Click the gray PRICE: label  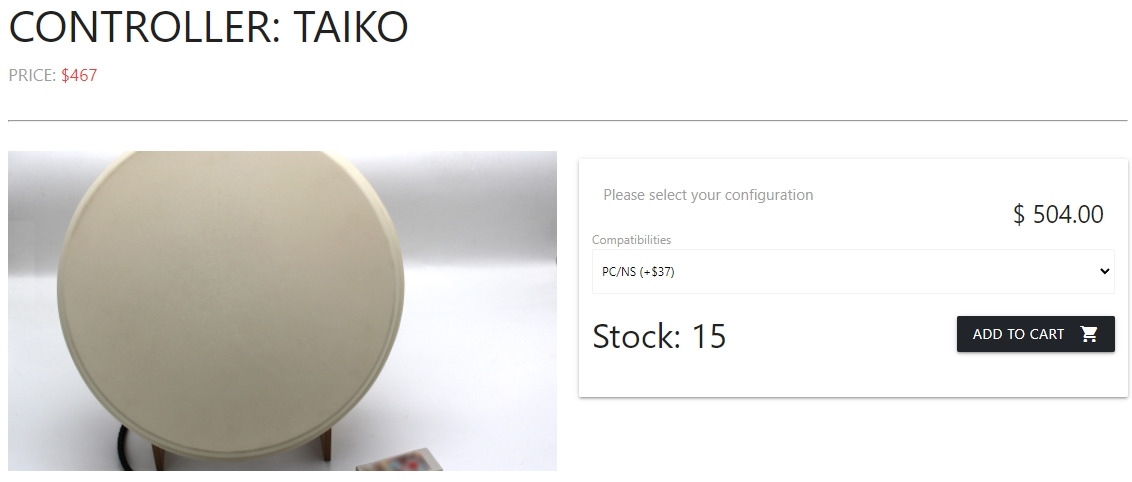32,75
